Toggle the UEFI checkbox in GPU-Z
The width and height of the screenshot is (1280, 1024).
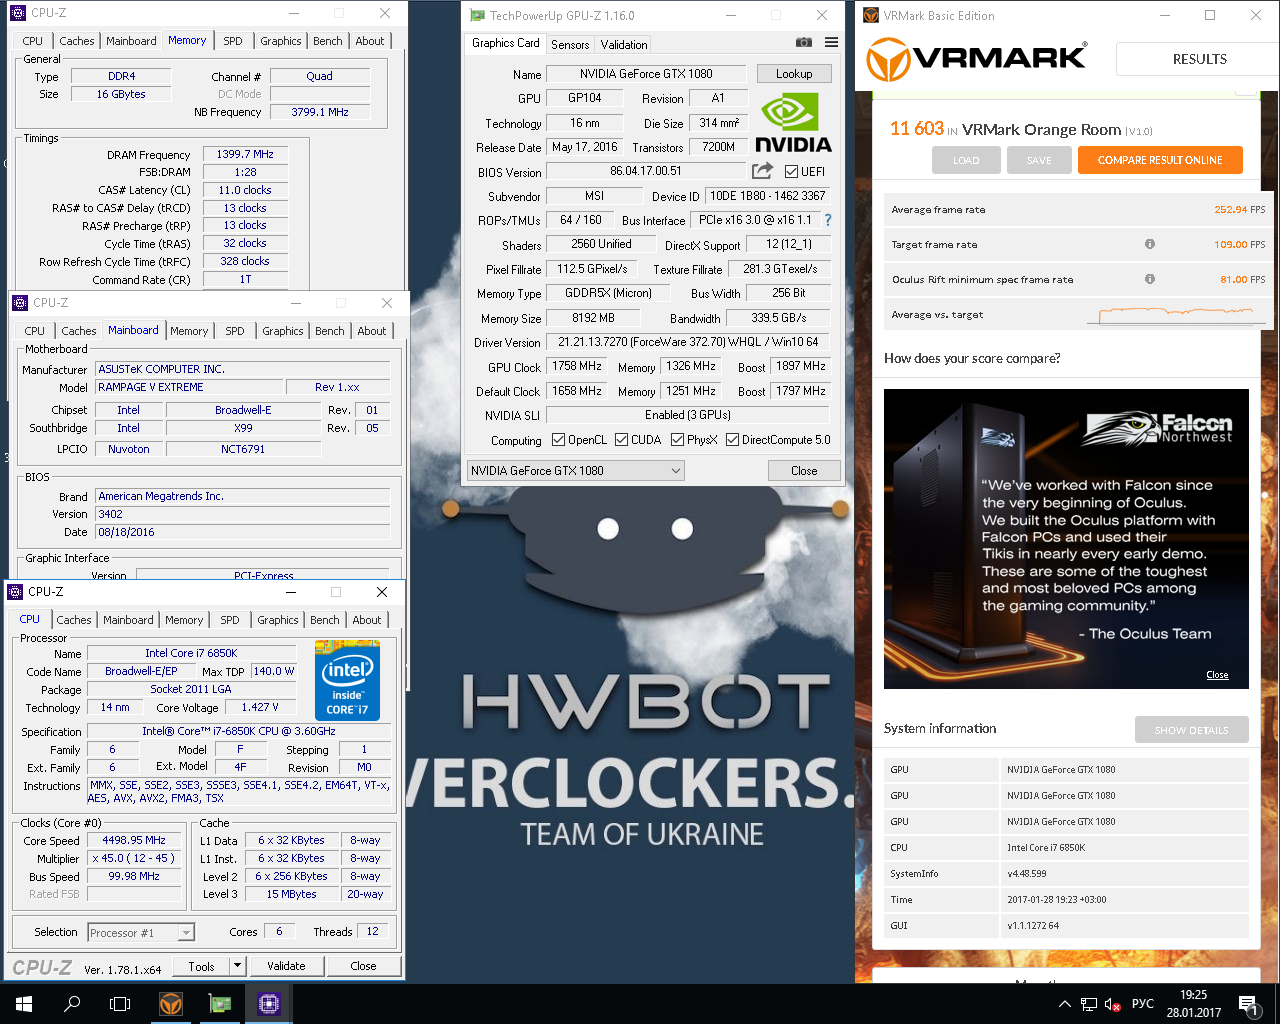point(791,172)
